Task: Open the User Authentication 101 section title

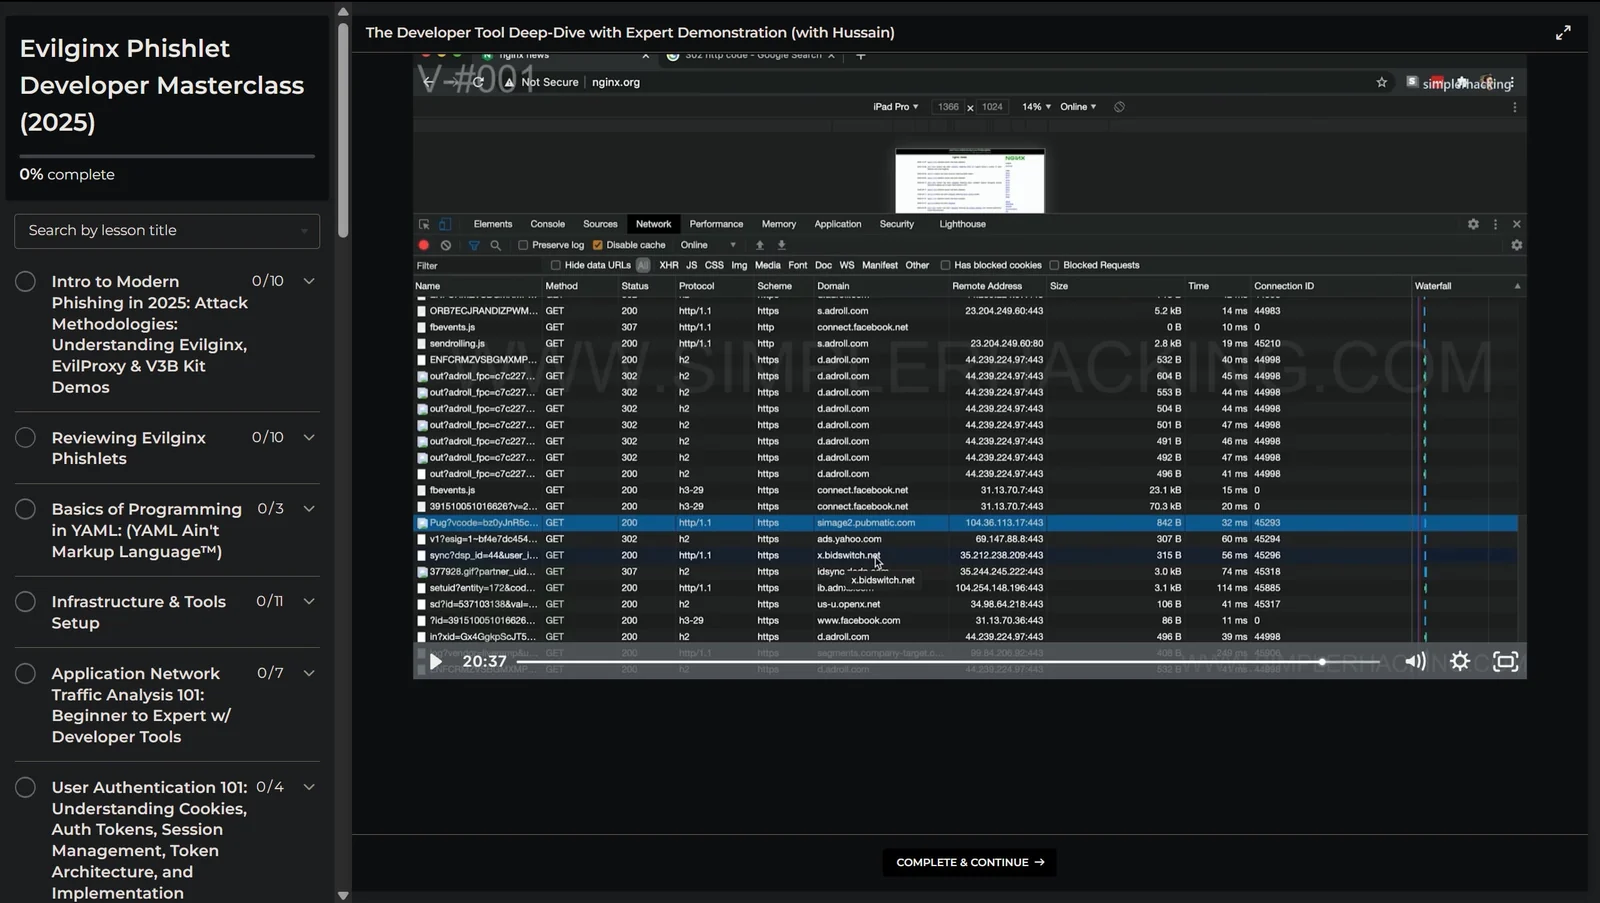Action: 149,840
